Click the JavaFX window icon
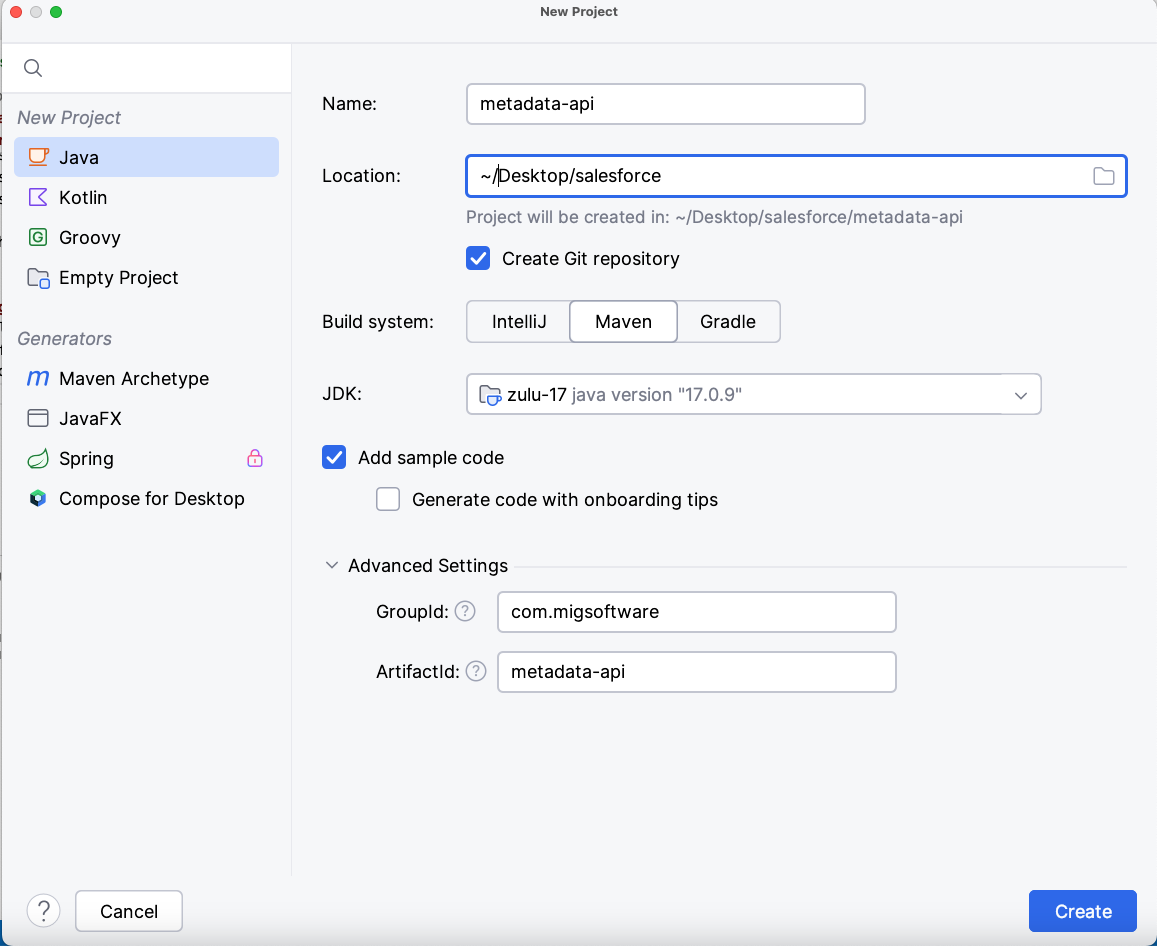The height and width of the screenshot is (946, 1157). (x=38, y=418)
